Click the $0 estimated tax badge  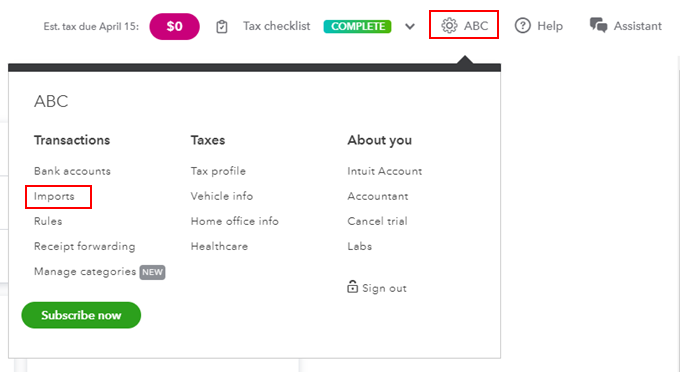[x=174, y=26]
